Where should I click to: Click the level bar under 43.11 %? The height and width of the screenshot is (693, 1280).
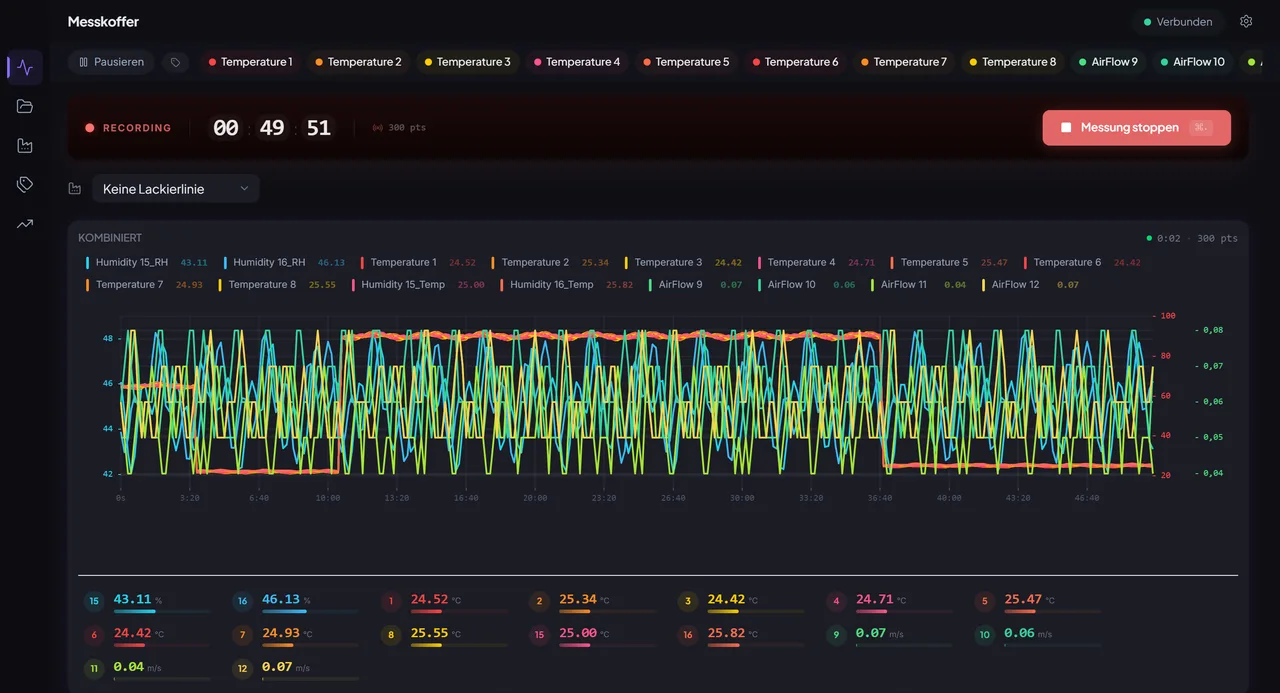tap(162, 611)
